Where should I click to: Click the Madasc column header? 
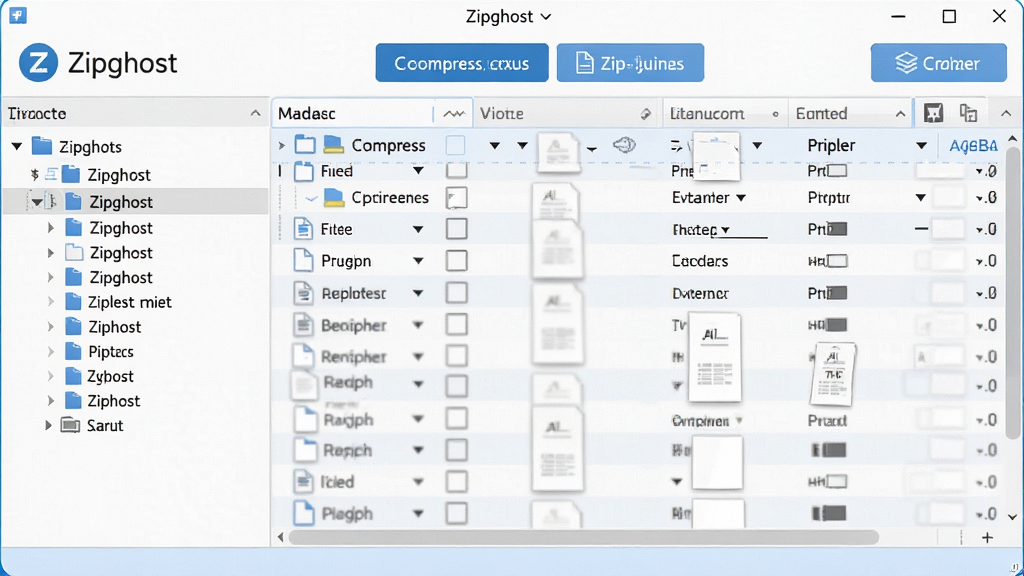(353, 114)
